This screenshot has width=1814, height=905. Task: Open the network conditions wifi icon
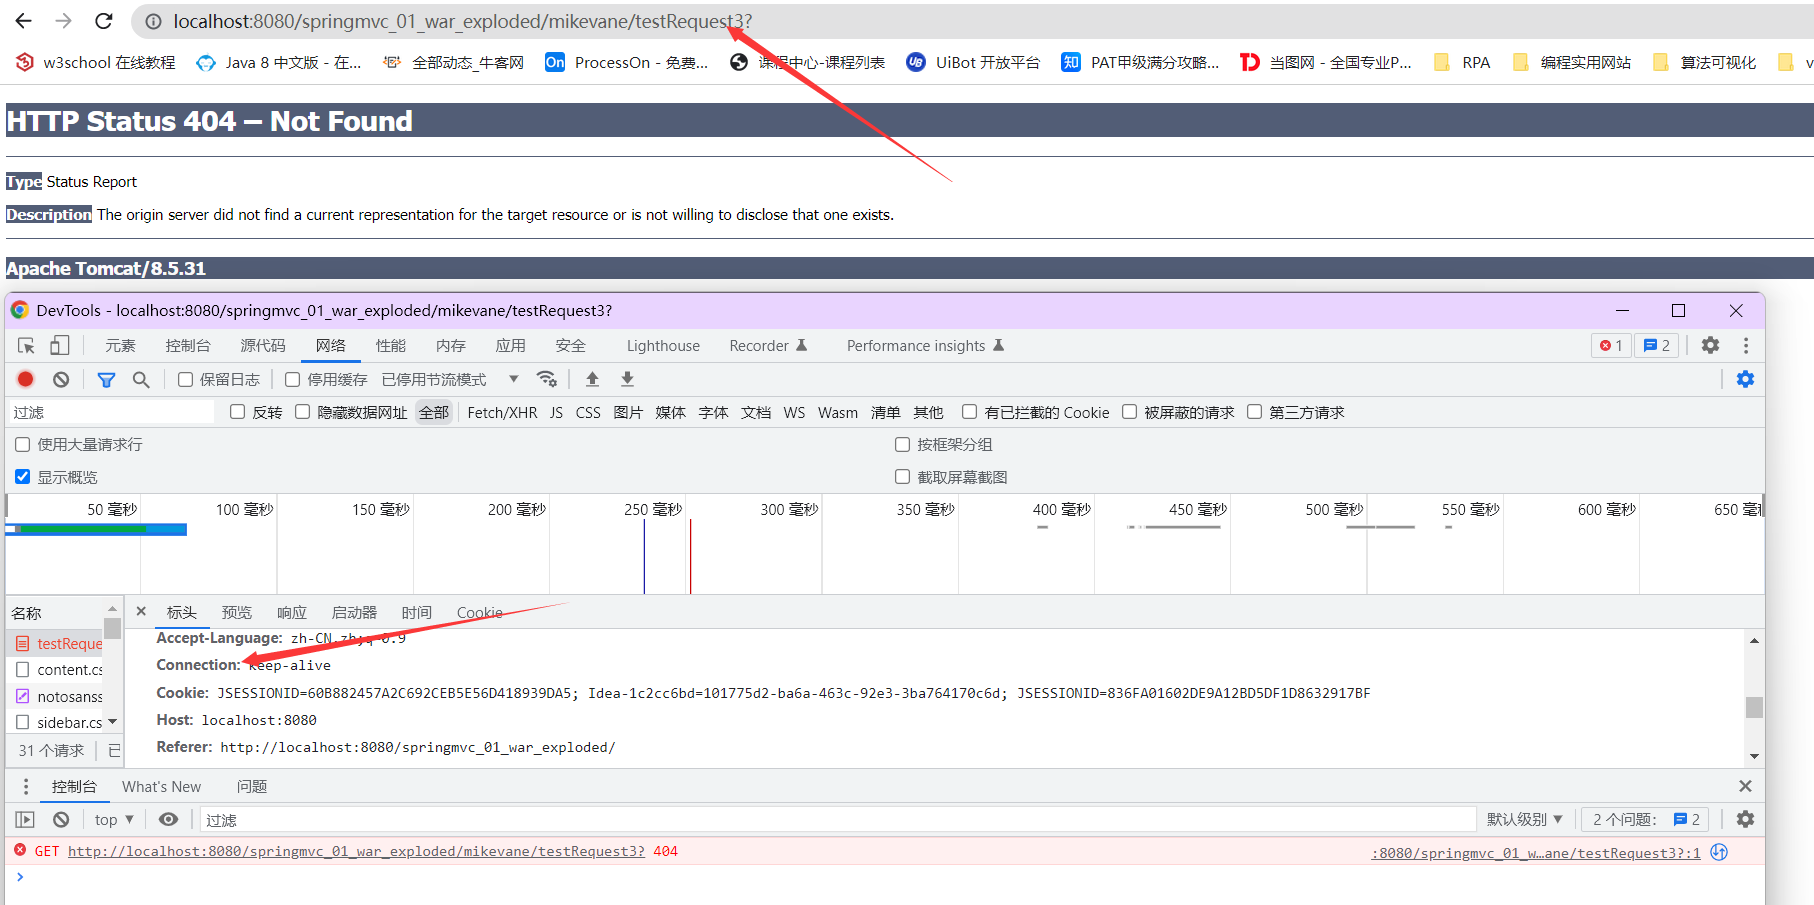547,379
